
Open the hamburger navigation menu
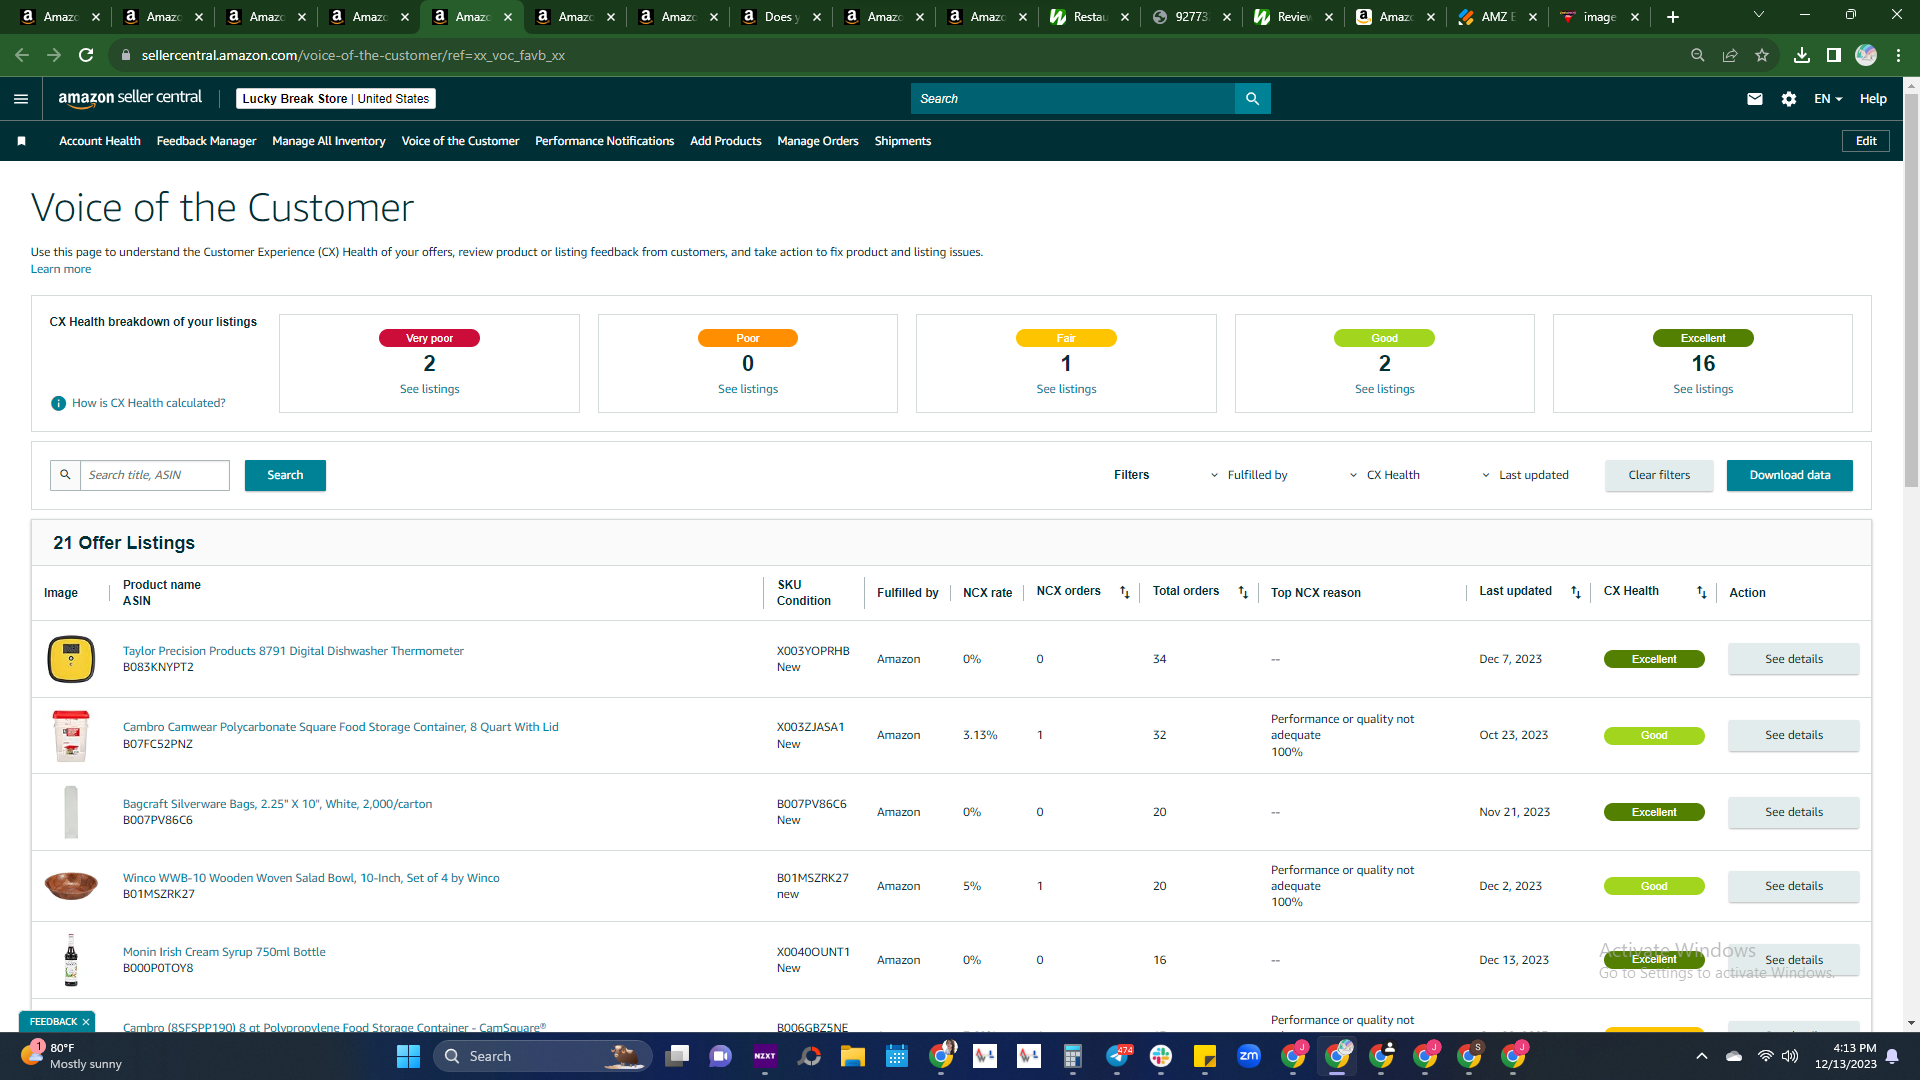21,98
